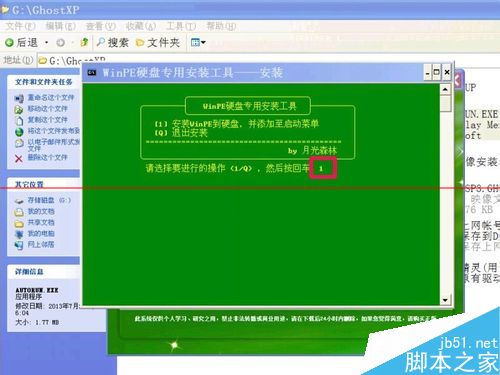Click the prompt text 请选择要进行的操作

(x=185, y=168)
